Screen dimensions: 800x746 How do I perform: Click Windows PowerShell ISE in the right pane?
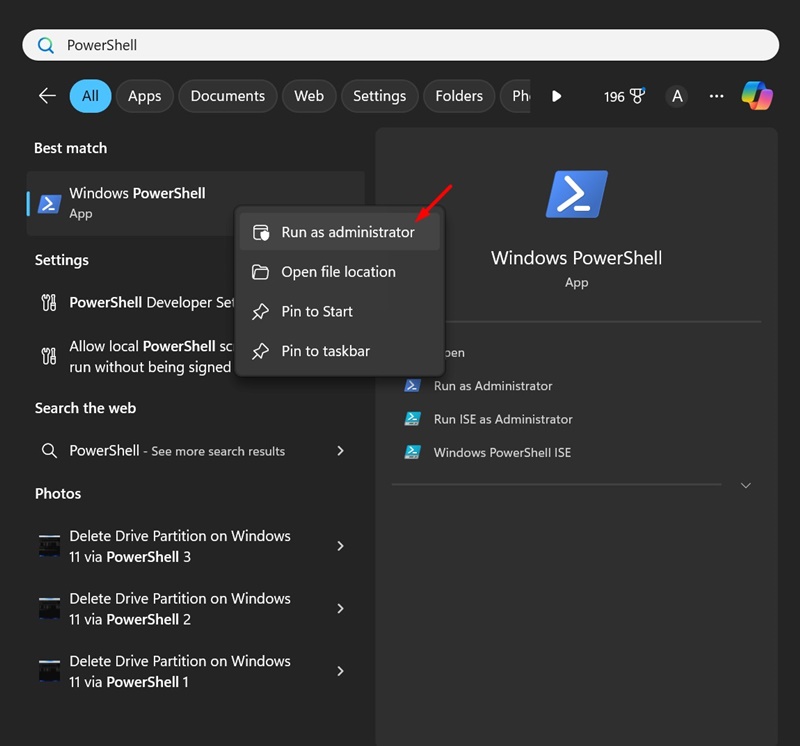(x=501, y=452)
